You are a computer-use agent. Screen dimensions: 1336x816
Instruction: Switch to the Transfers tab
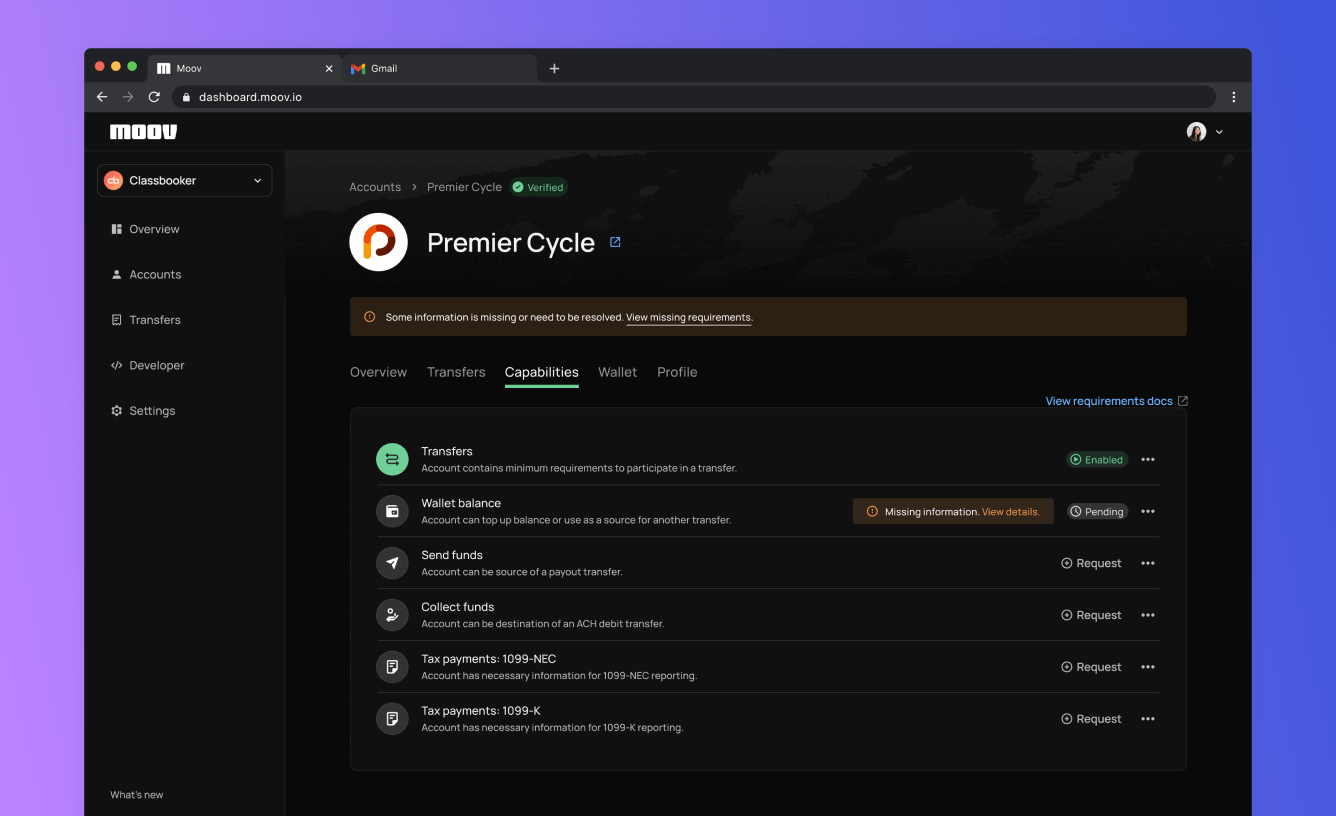pos(456,372)
